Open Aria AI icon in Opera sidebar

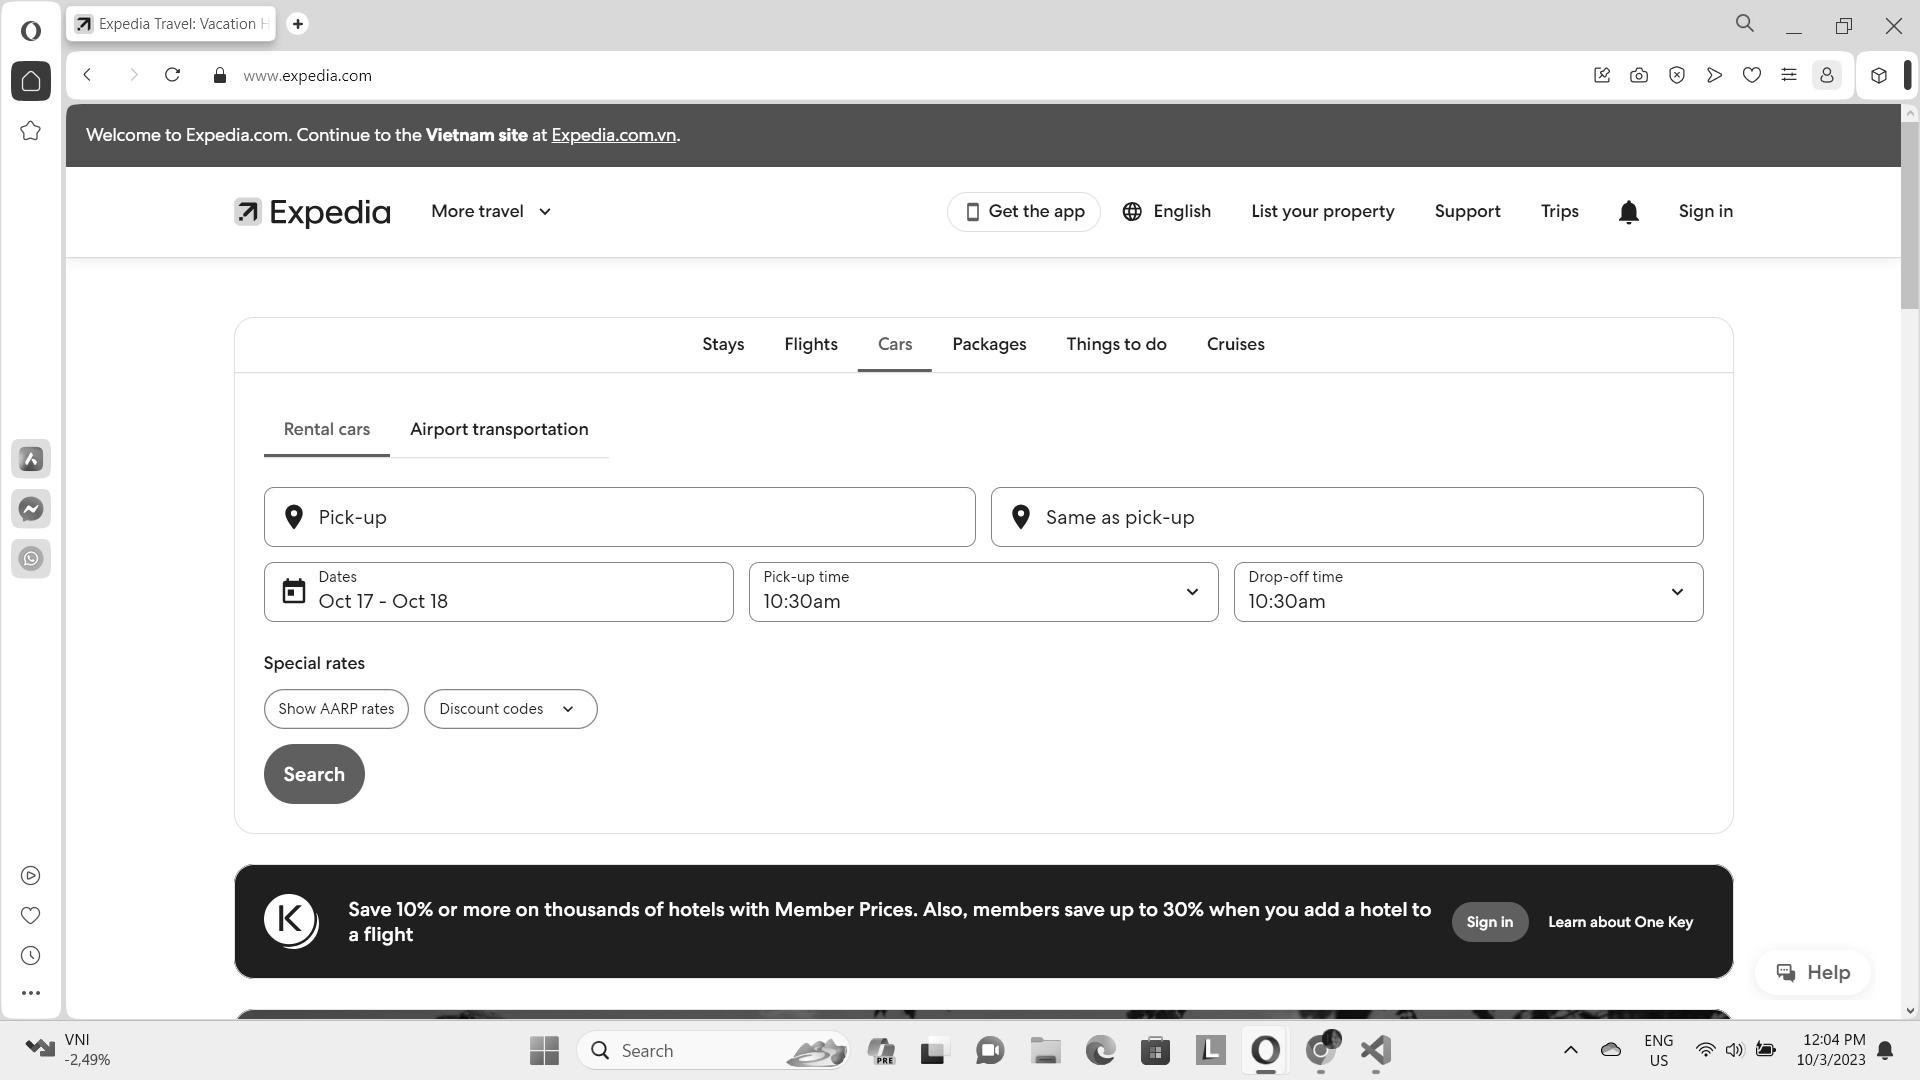point(31,459)
